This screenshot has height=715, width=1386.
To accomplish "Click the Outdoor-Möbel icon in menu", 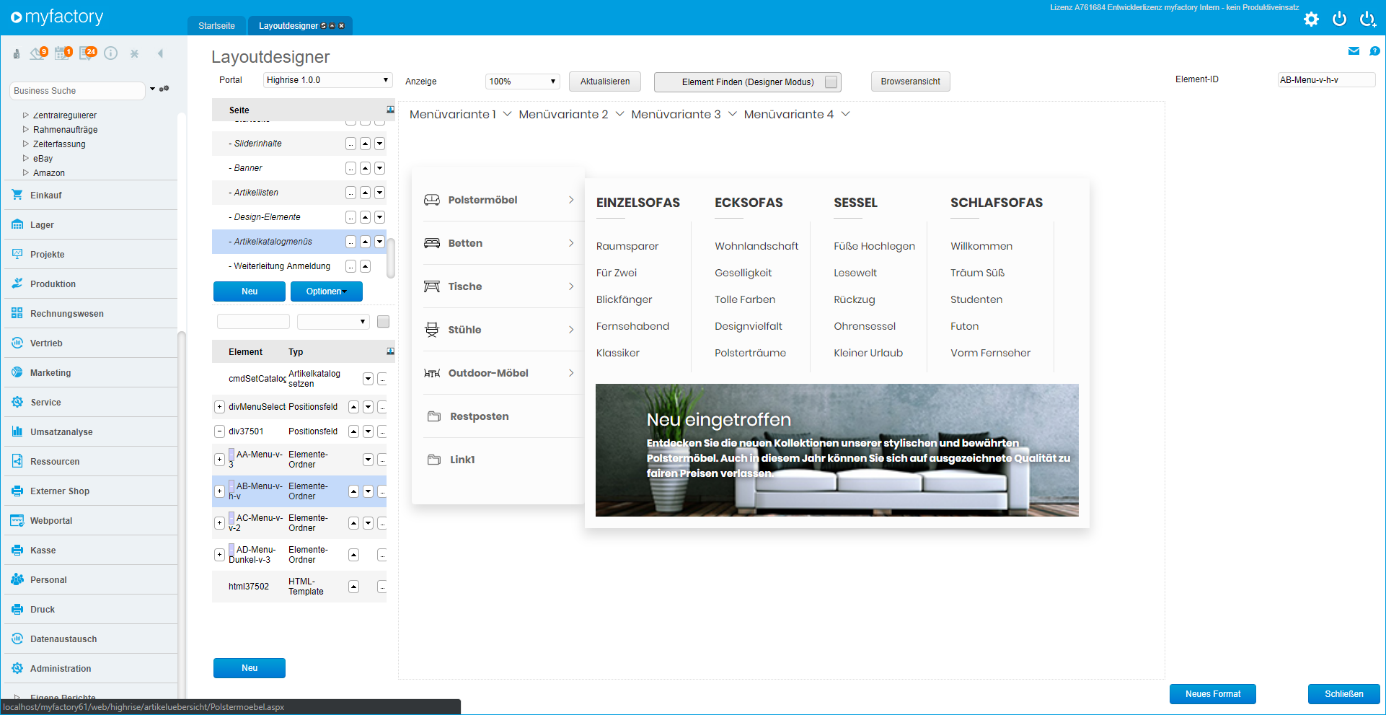I will (432, 373).
